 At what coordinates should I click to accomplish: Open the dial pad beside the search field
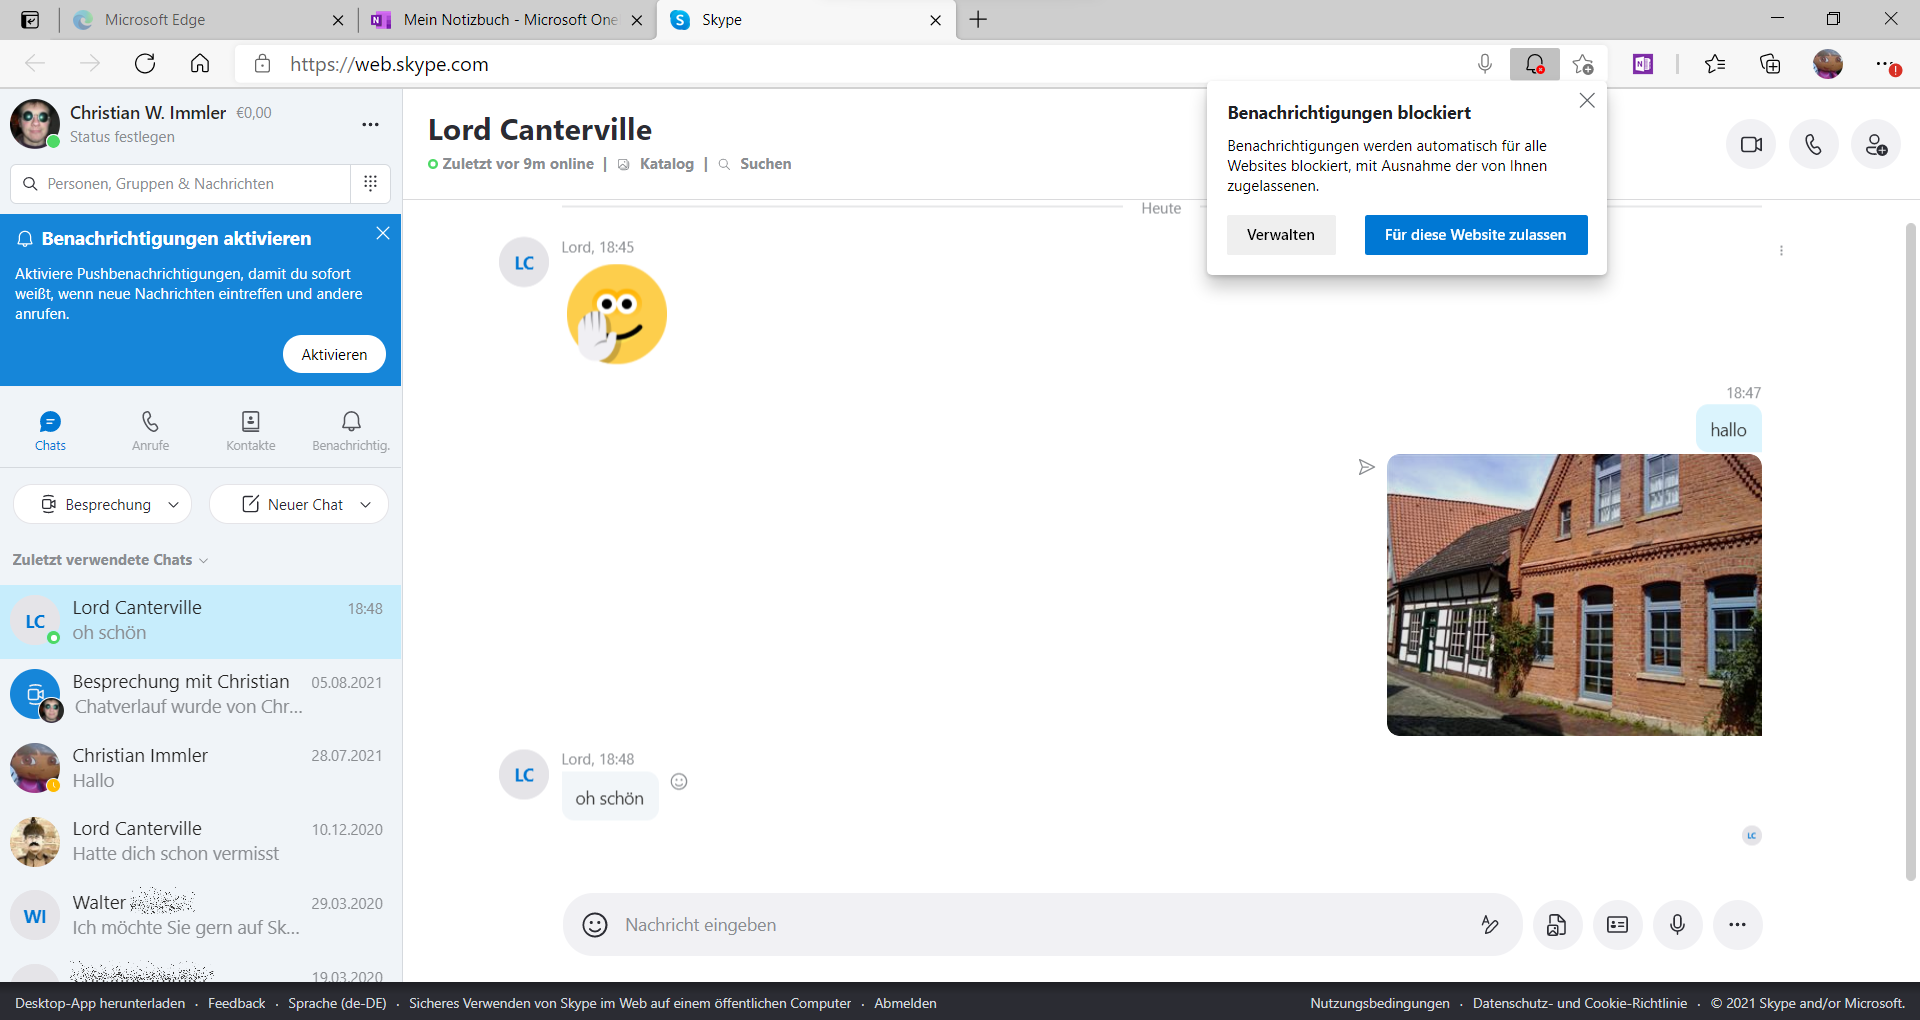pos(370,183)
